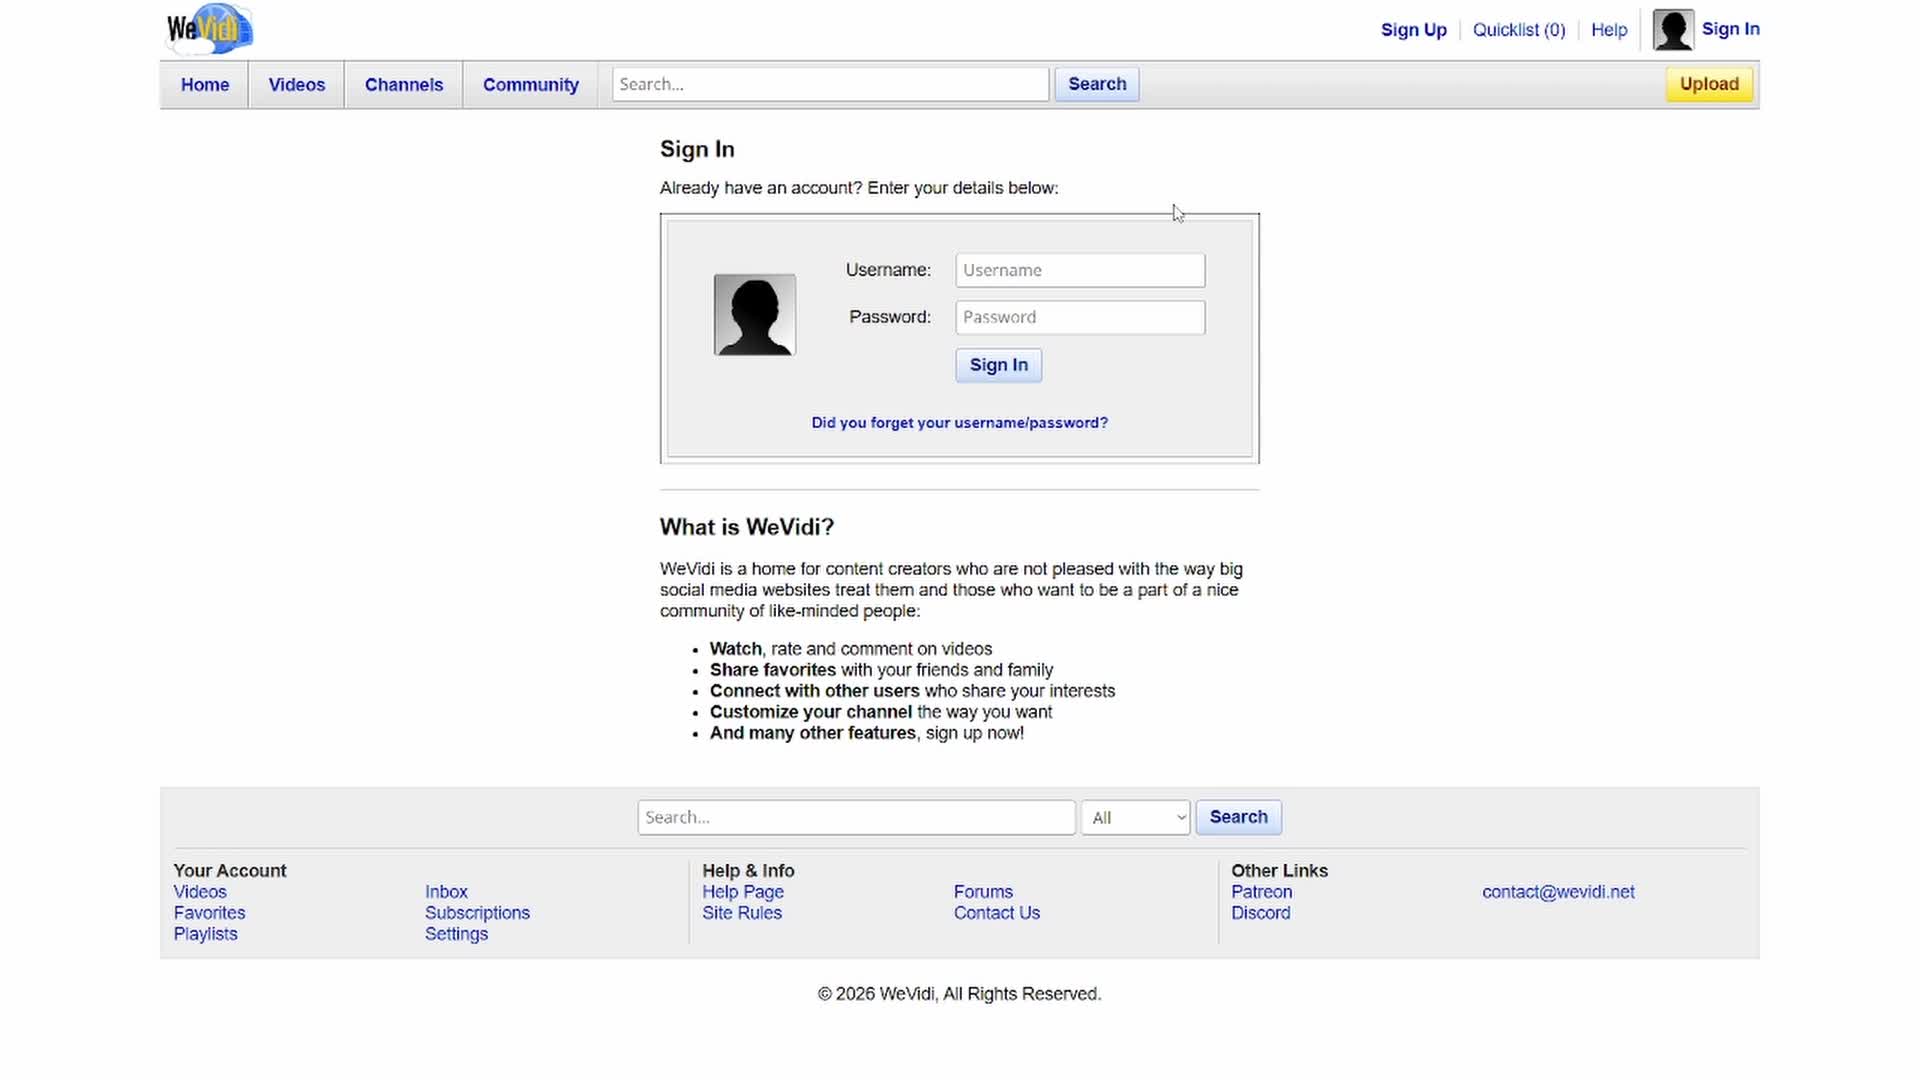Image resolution: width=1920 pixels, height=1080 pixels.
Task: Click inside the Username field
Action: 1079,270
